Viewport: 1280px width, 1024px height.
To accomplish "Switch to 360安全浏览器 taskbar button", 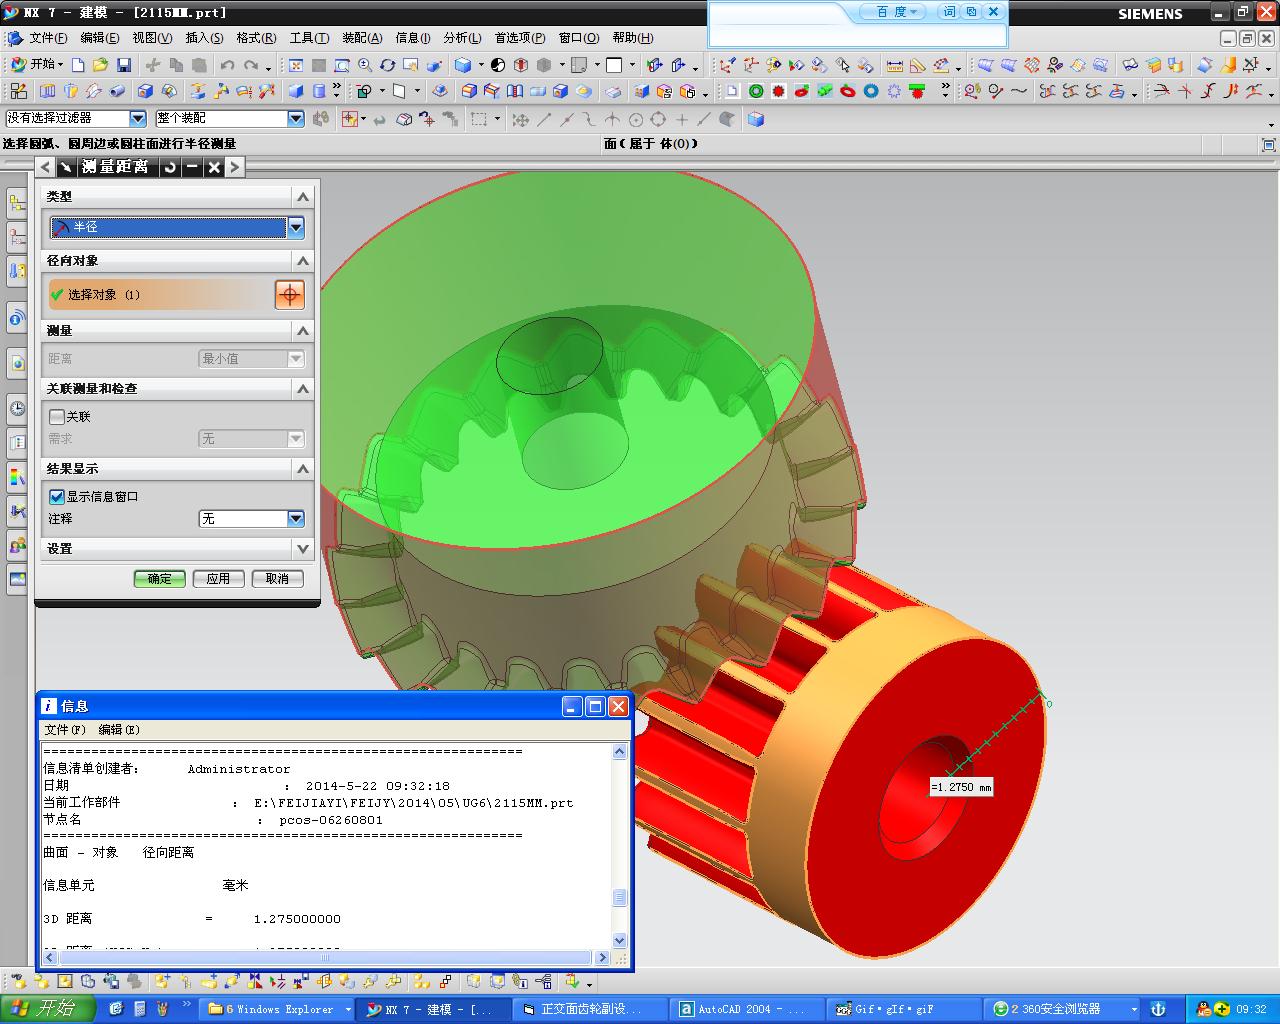I will click(x=1063, y=1009).
